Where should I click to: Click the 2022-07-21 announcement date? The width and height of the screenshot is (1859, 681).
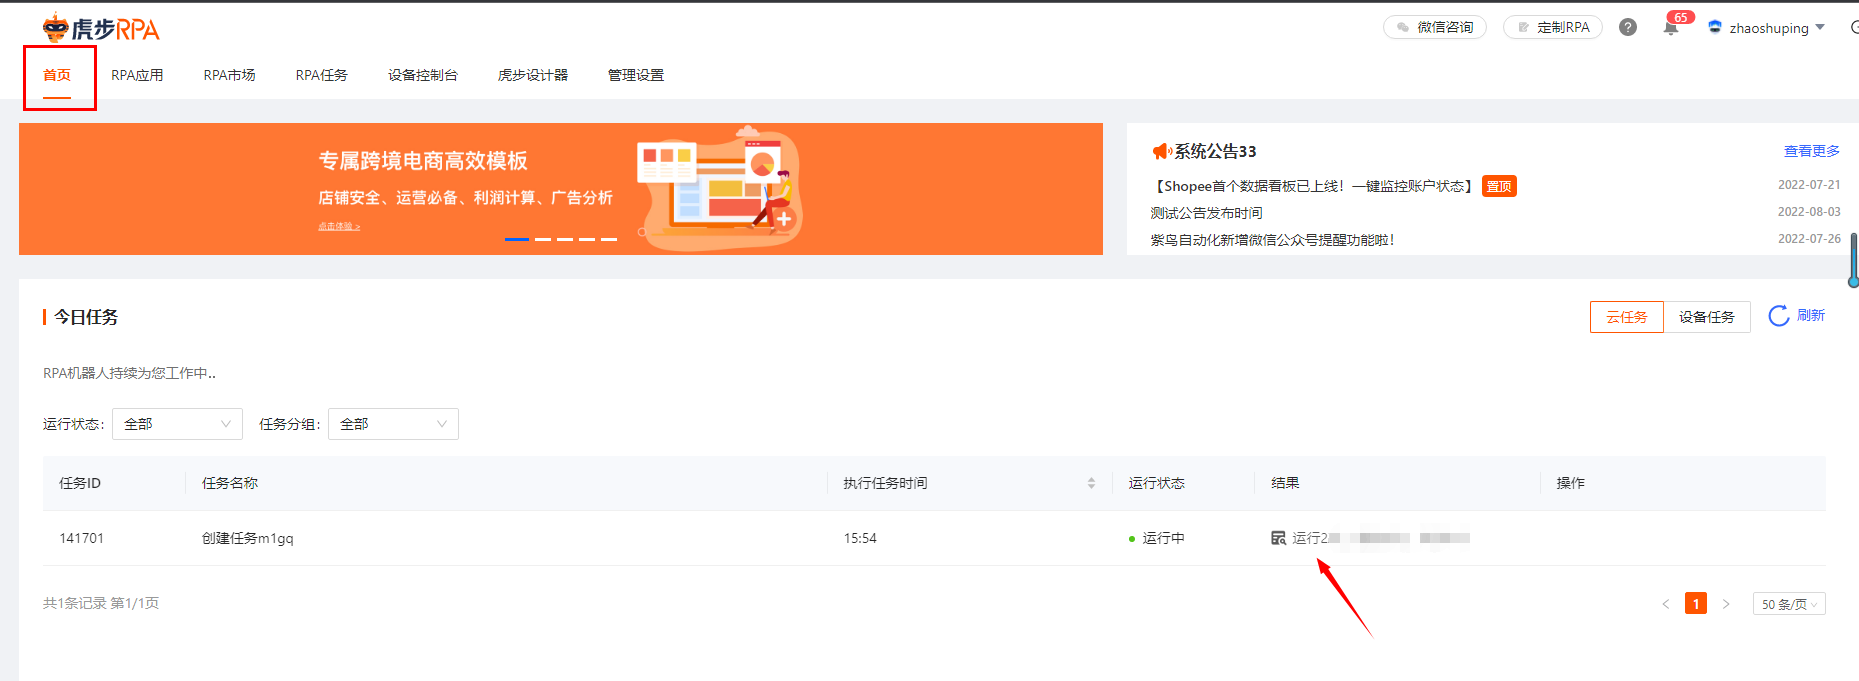(1809, 185)
